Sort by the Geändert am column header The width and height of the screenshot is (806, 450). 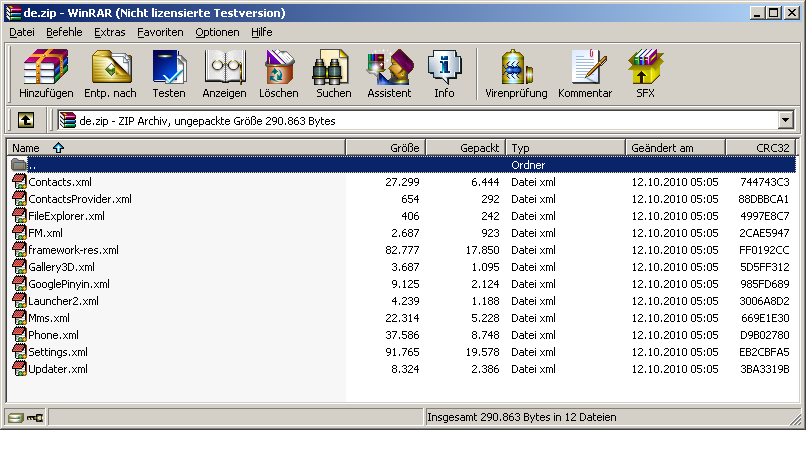(x=675, y=148)
